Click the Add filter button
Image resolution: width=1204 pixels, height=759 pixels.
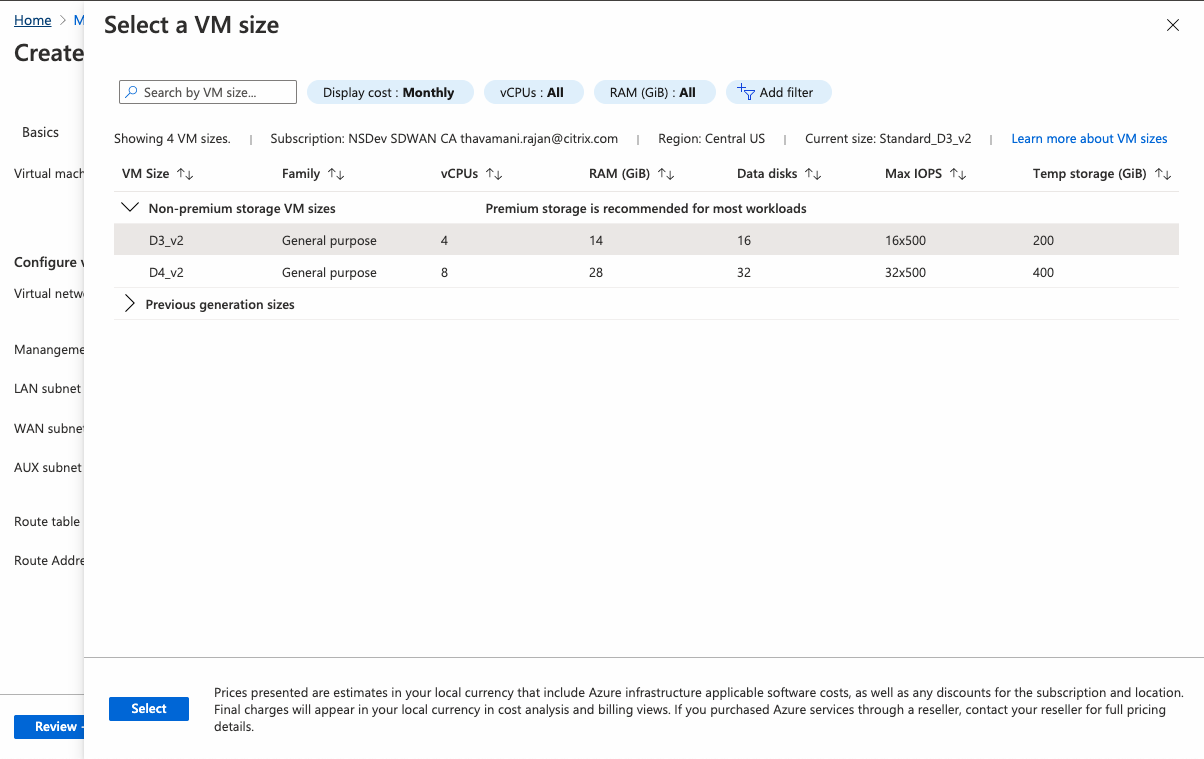pos(779,92)
